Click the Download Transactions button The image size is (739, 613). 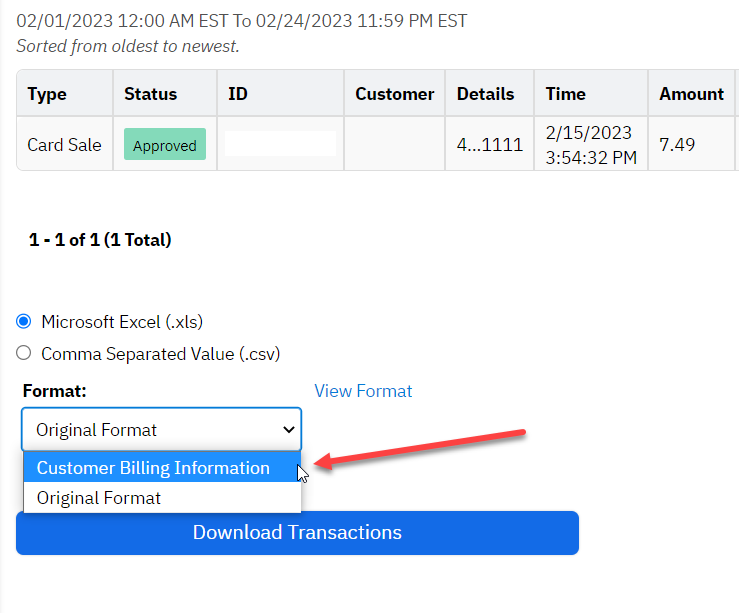(x=297, y=533)
